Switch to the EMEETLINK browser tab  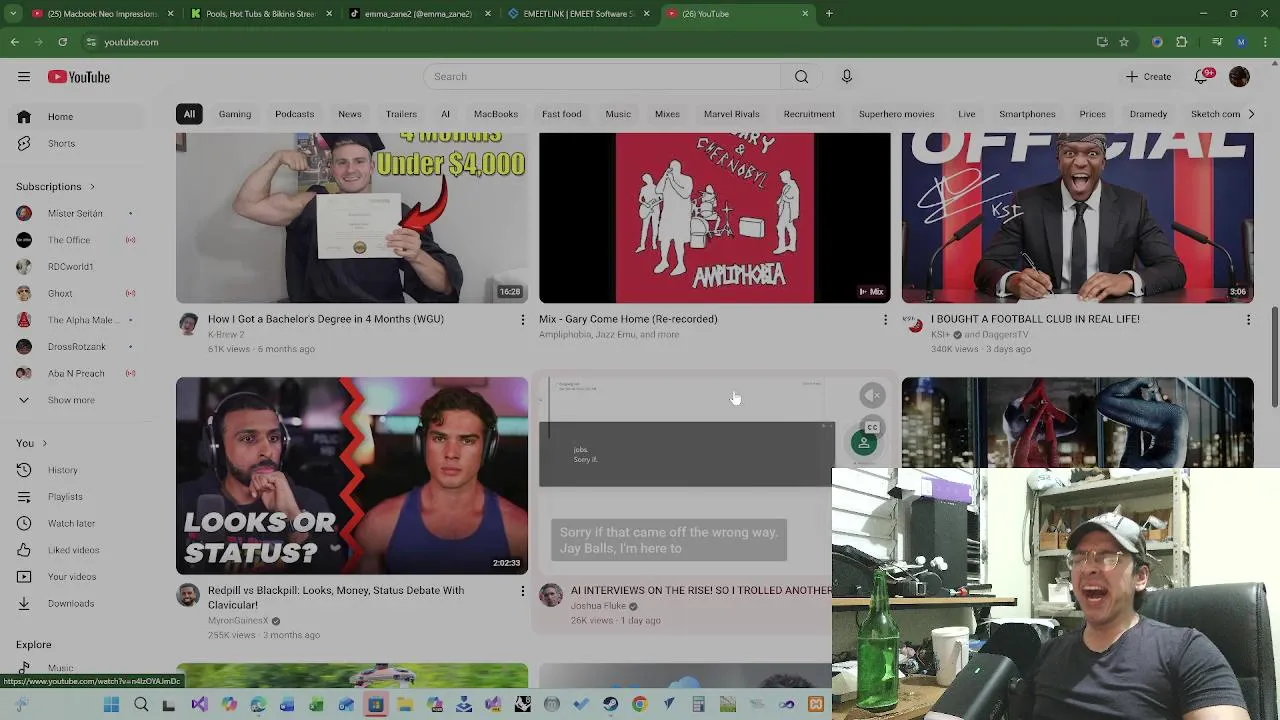[578, 14]
